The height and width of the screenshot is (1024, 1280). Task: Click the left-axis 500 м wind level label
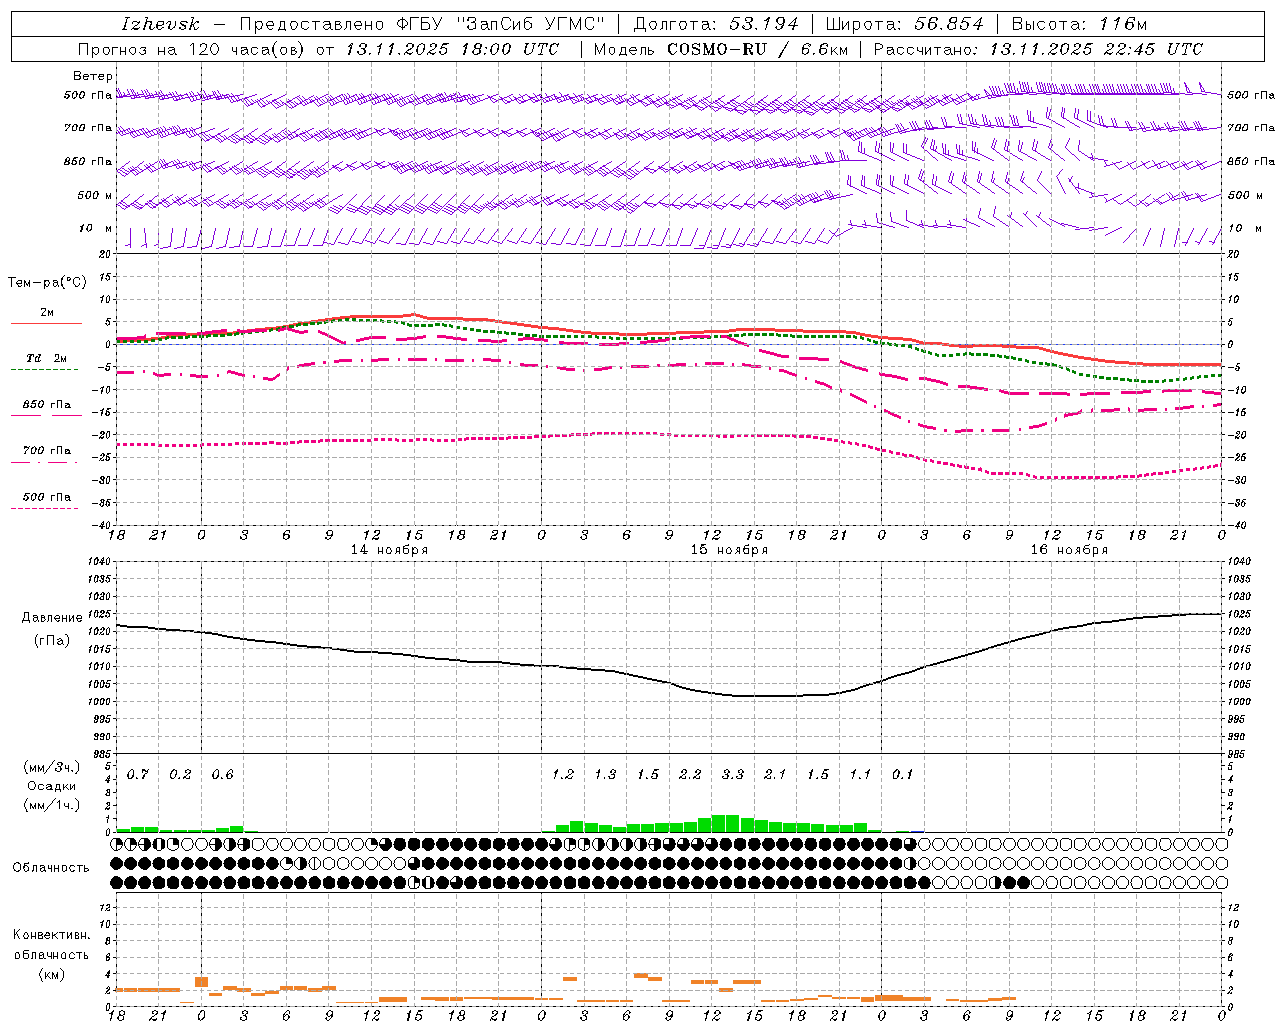pyautogui.click(x=95, y=196)
